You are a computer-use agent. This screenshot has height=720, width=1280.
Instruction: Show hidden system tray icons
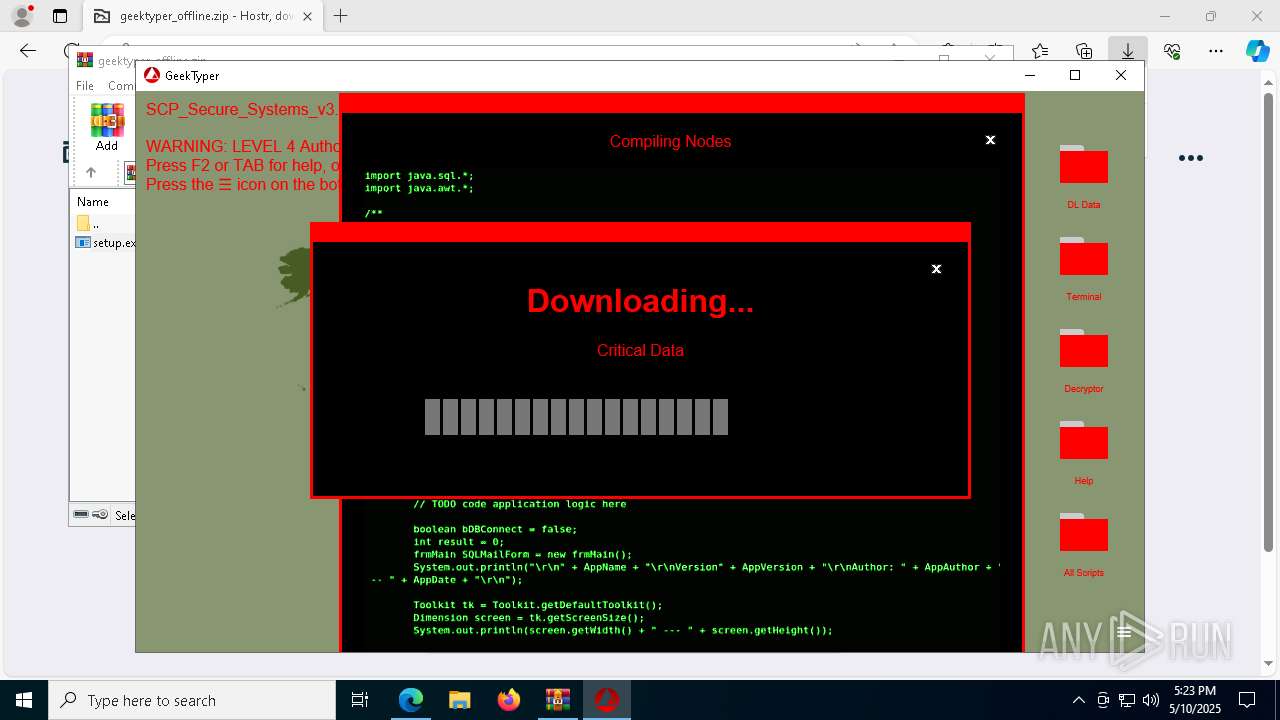pyautogui.click(x=1078, y=700)
